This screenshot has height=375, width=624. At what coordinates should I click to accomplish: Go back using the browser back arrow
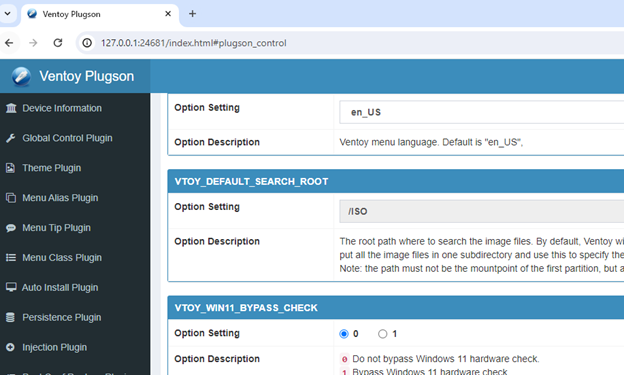tap(9, 43)
